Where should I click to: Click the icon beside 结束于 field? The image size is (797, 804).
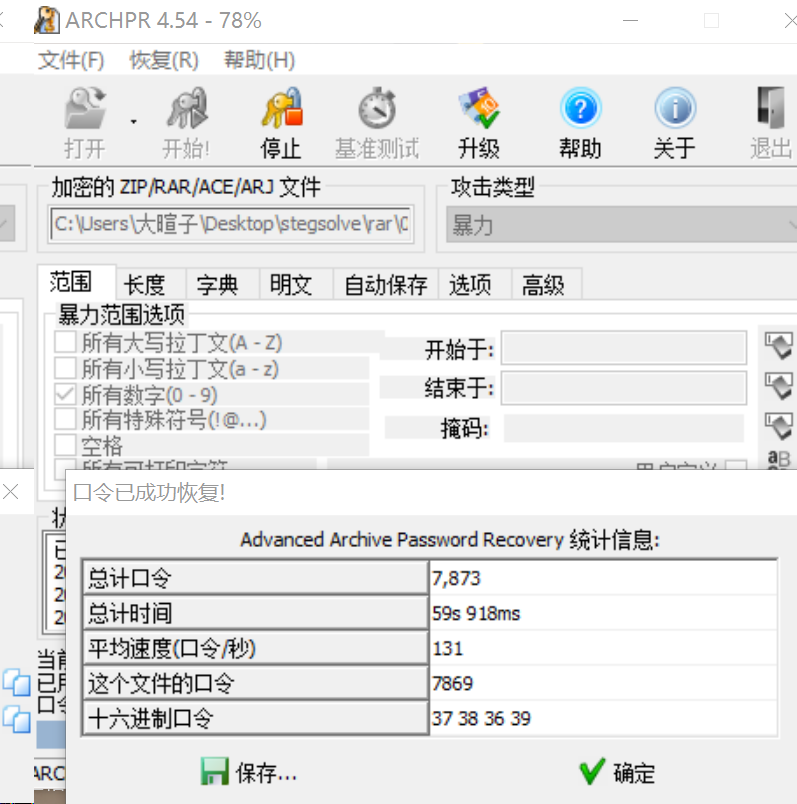tap(779, 386)
